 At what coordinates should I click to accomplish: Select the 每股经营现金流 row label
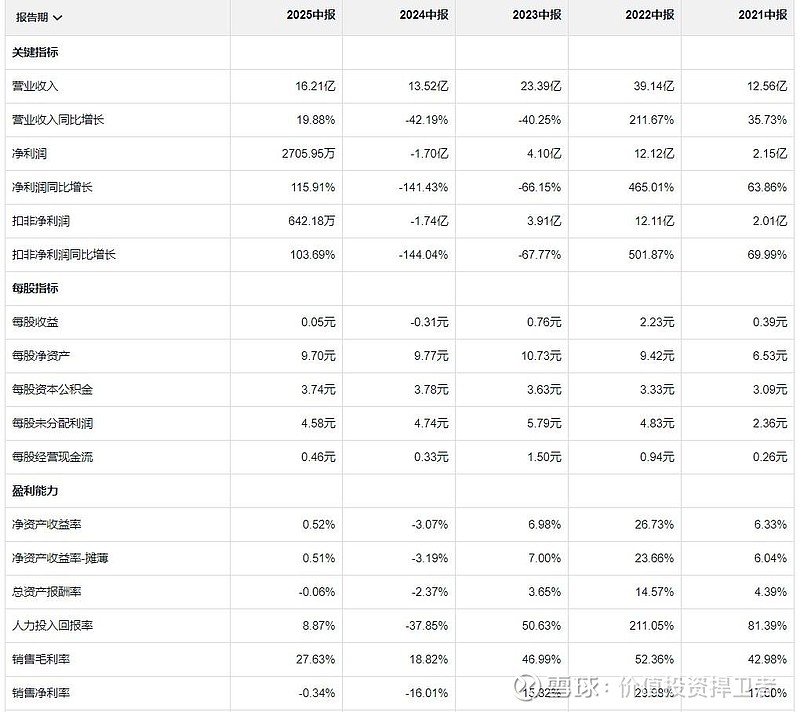[x=53, y=457]
